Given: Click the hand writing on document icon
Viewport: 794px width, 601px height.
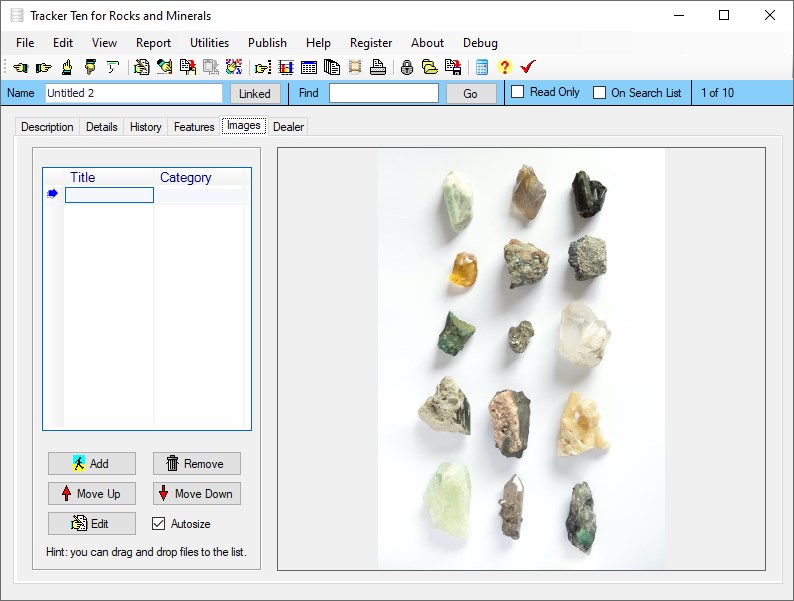Looking at the screenshot, I should [141, 67].
